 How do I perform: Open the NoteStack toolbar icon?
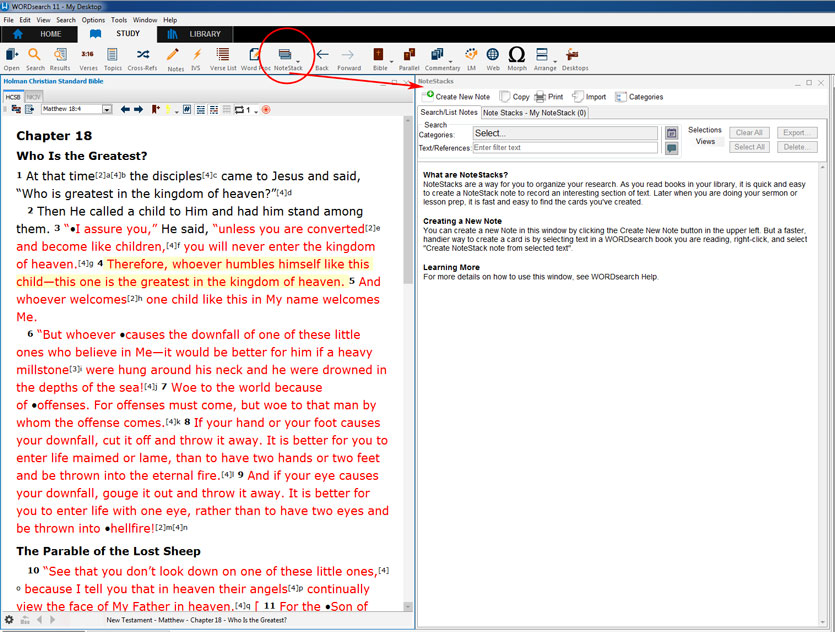(x=285, y=55)
